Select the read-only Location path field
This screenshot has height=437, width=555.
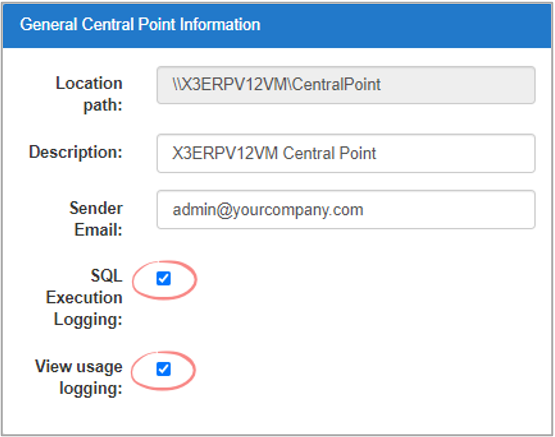click(346, 85)
